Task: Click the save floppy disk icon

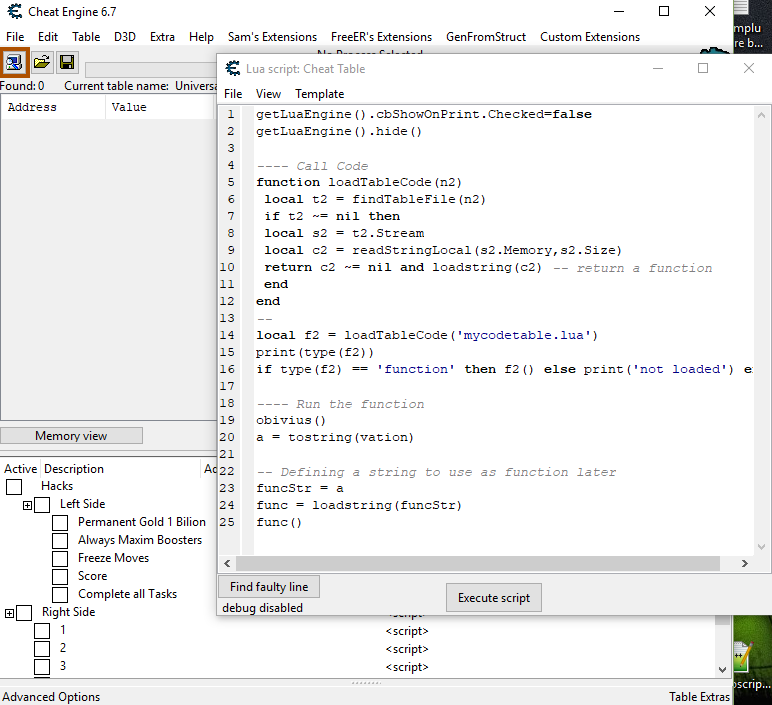Action: point(67,62)
